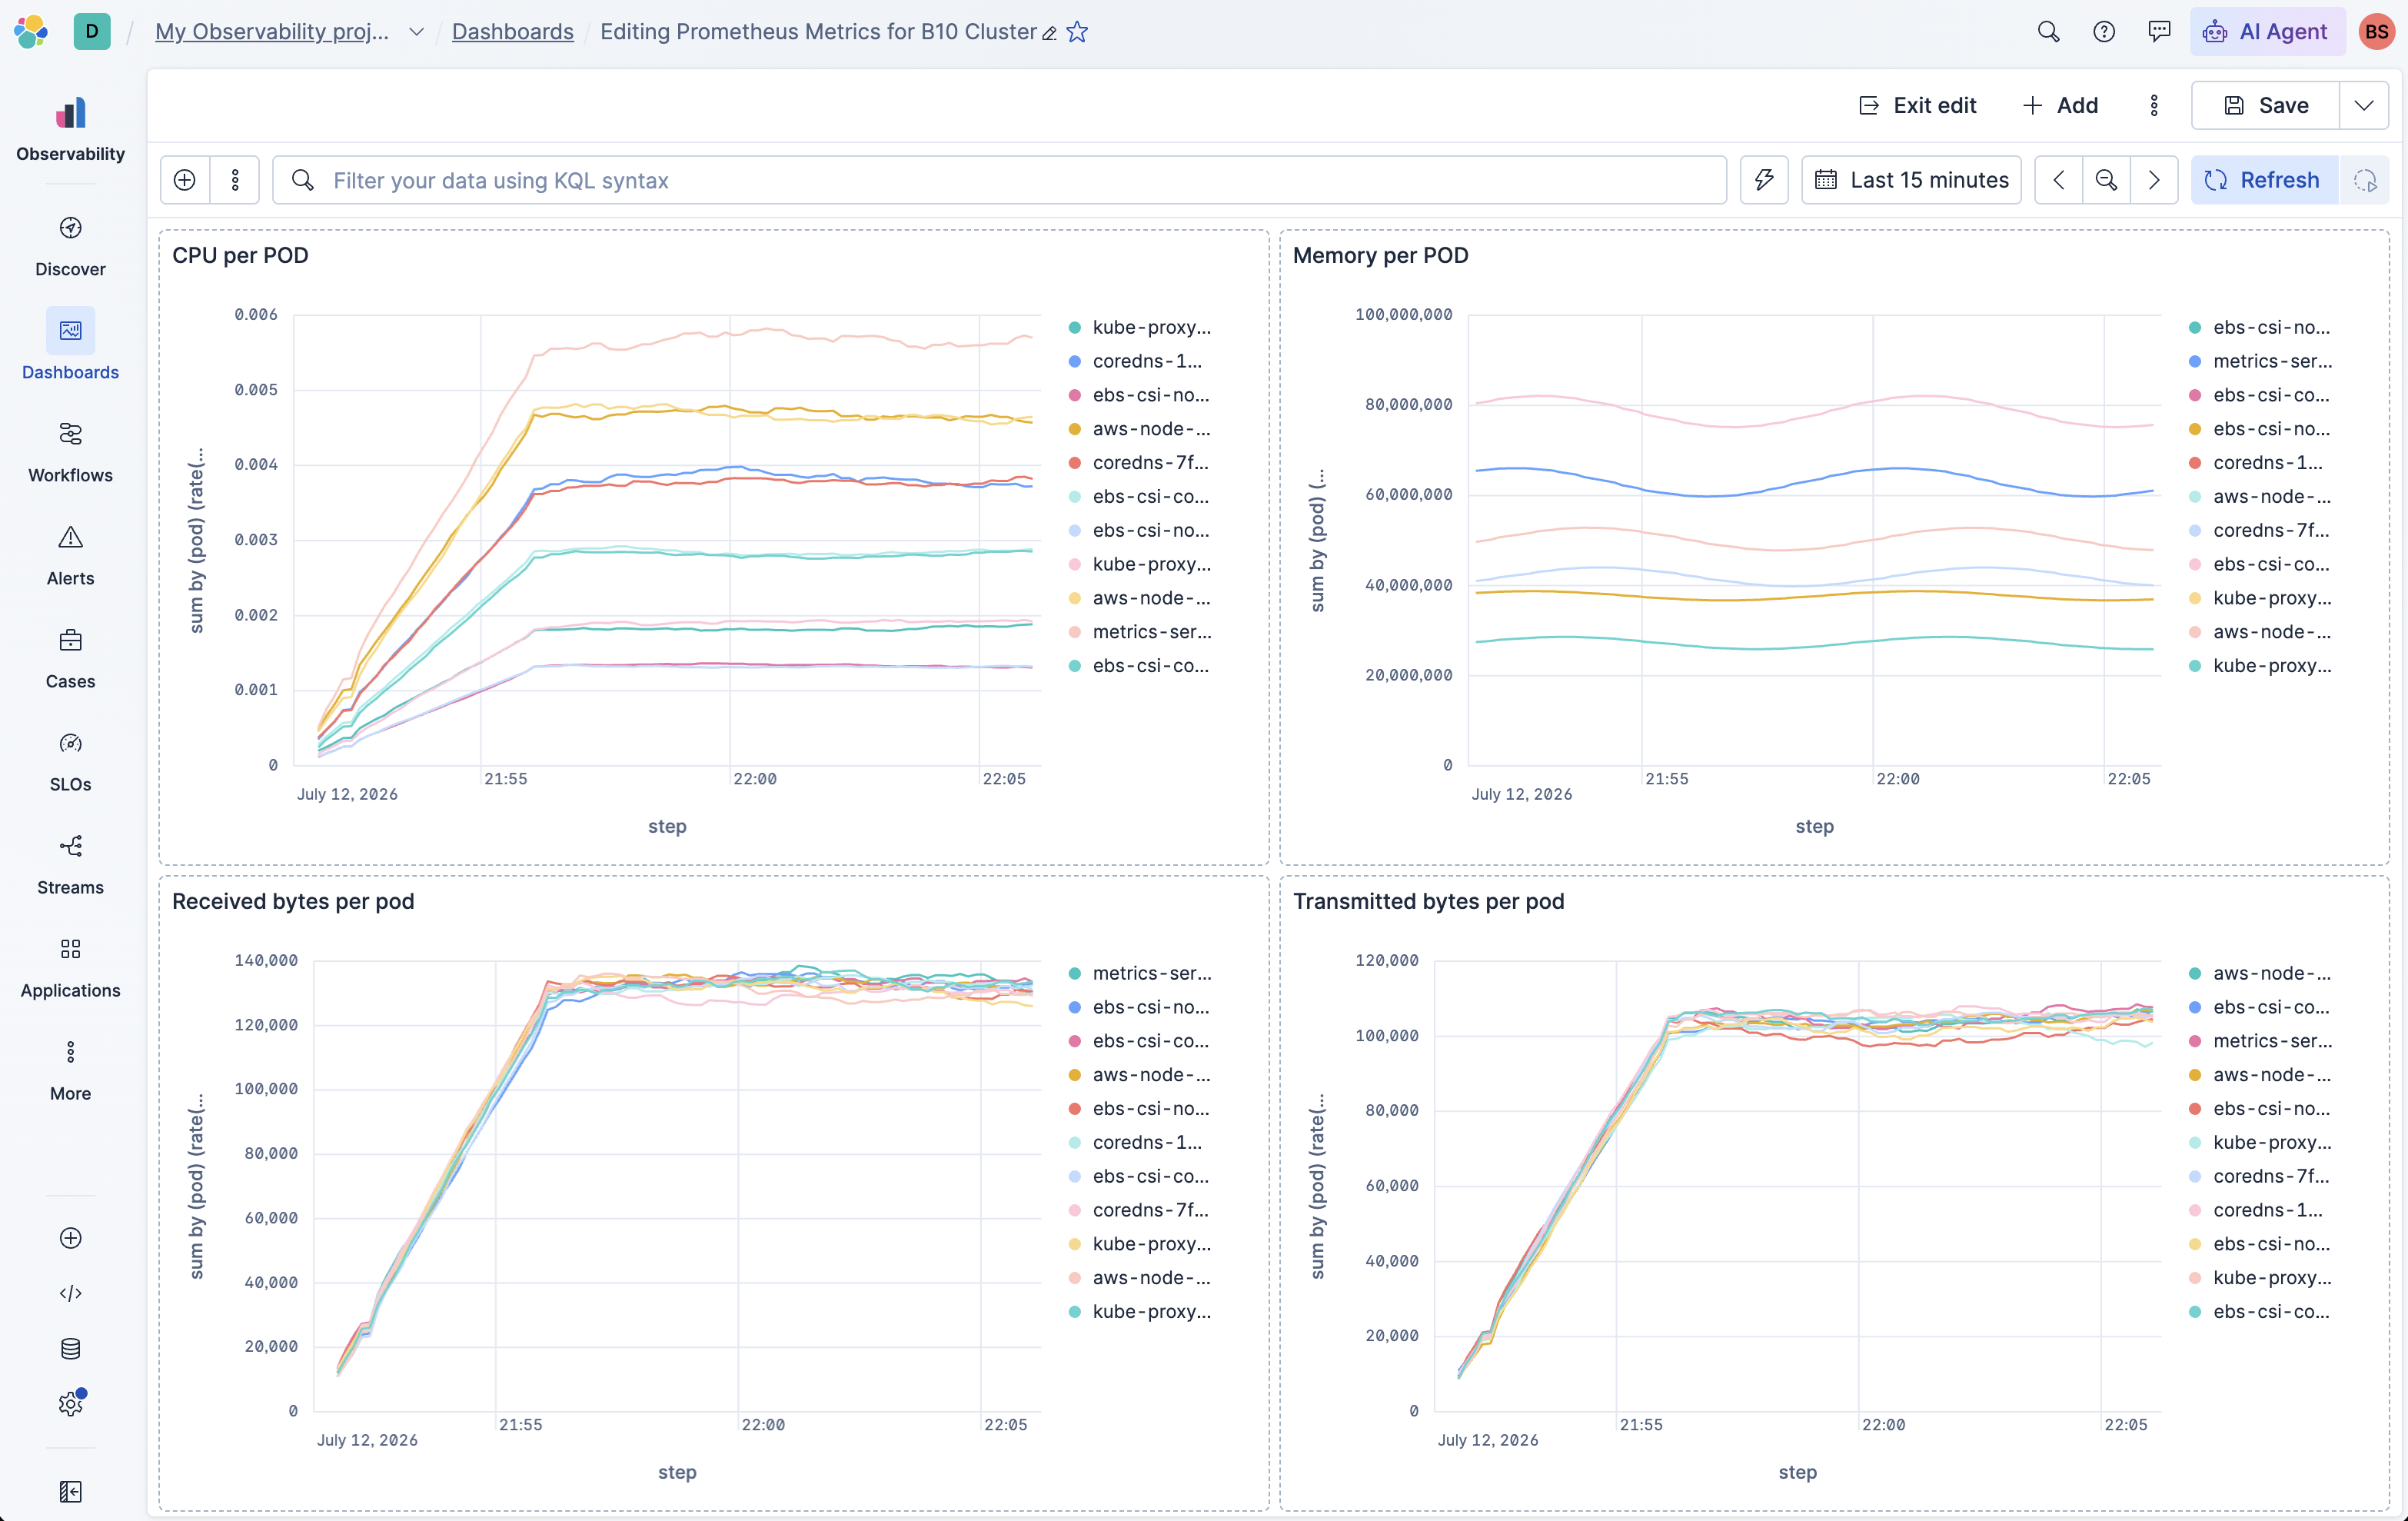The width and height of the screenshot is (2408, 1521).
Task: Click the Elastic logo icon
Action: point(31,31)
